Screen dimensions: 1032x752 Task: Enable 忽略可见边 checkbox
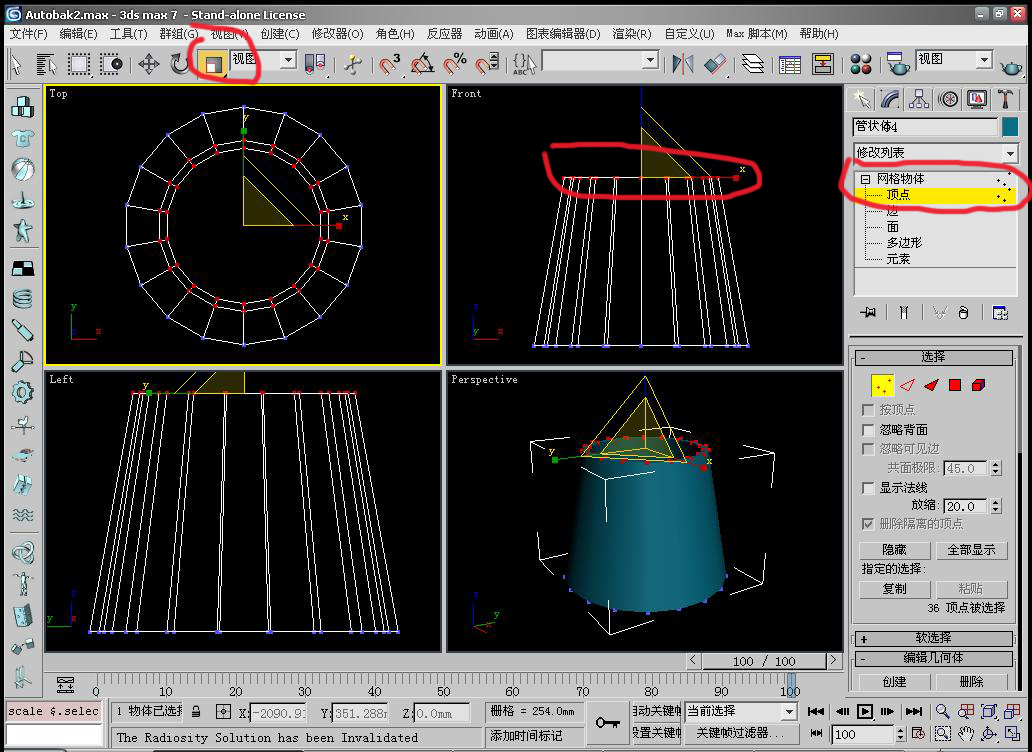click(868, 449)
